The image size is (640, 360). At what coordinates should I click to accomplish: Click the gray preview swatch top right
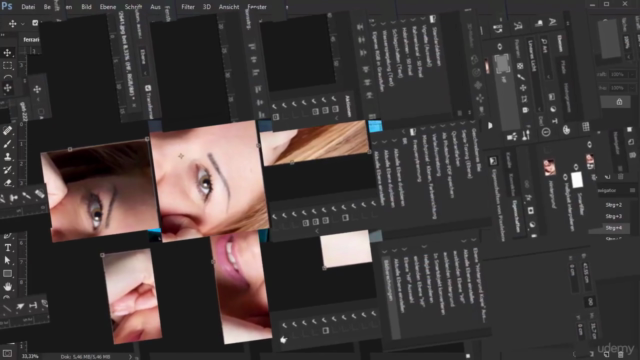click(x=609, y=39)
